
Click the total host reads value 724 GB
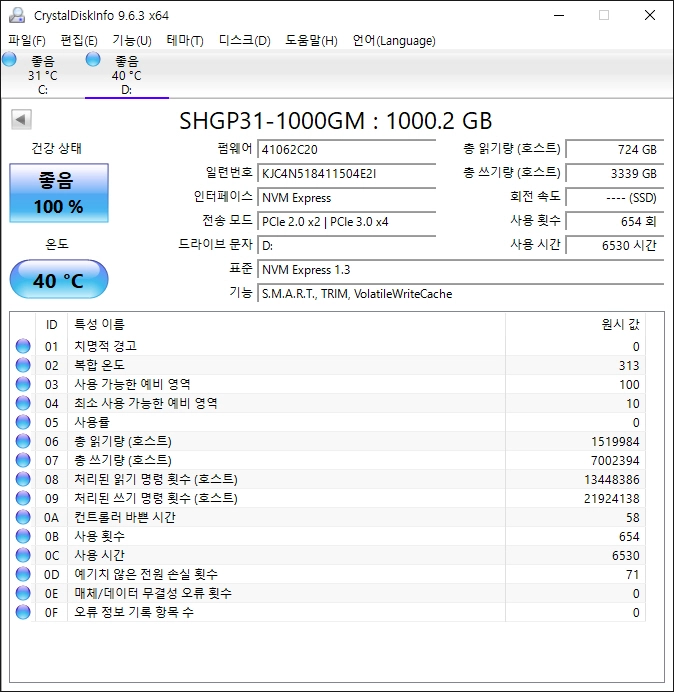(x=614, y=150)
